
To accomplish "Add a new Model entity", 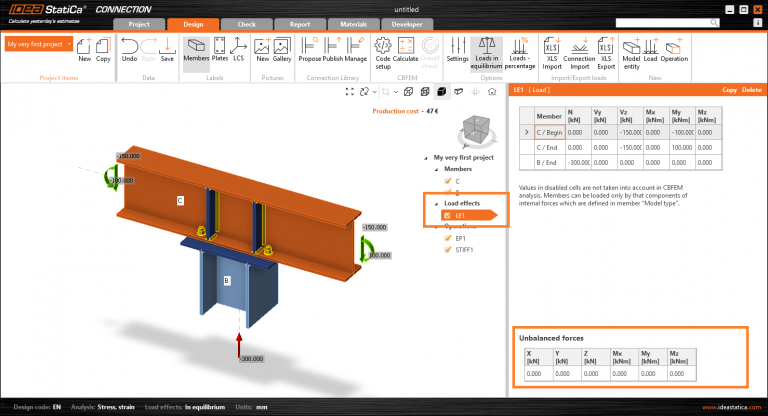I will [631, 53].
